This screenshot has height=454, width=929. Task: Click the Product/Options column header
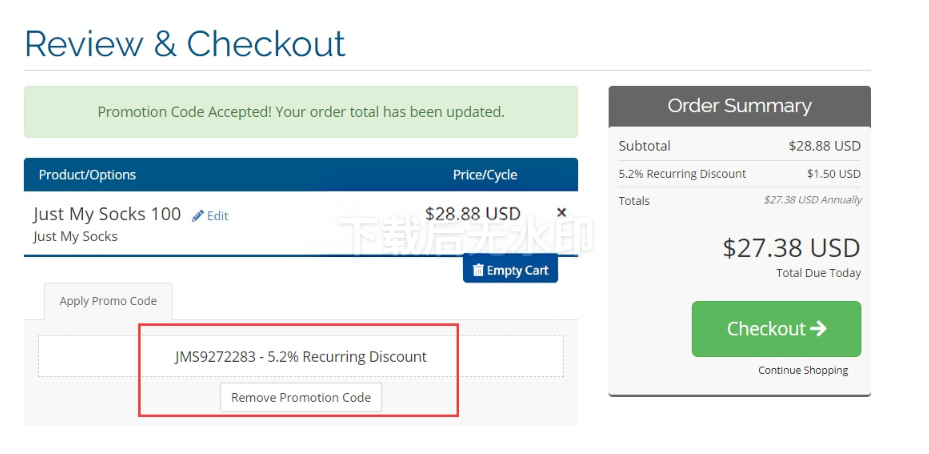point(87,175)
